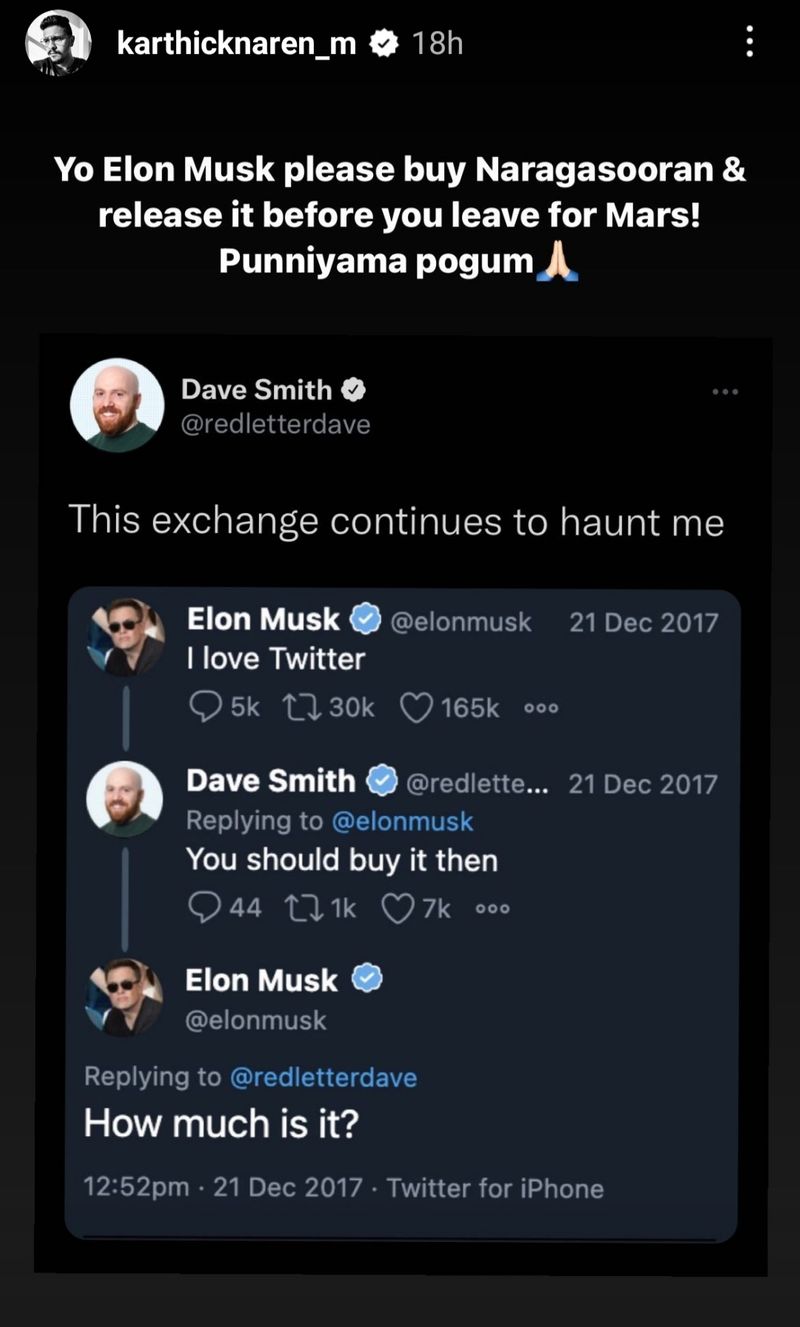This screenshot has width=800, height=1327.
Task: Click @elonmusk mention in 'Replying to'
Action: (x=402, y=821)
